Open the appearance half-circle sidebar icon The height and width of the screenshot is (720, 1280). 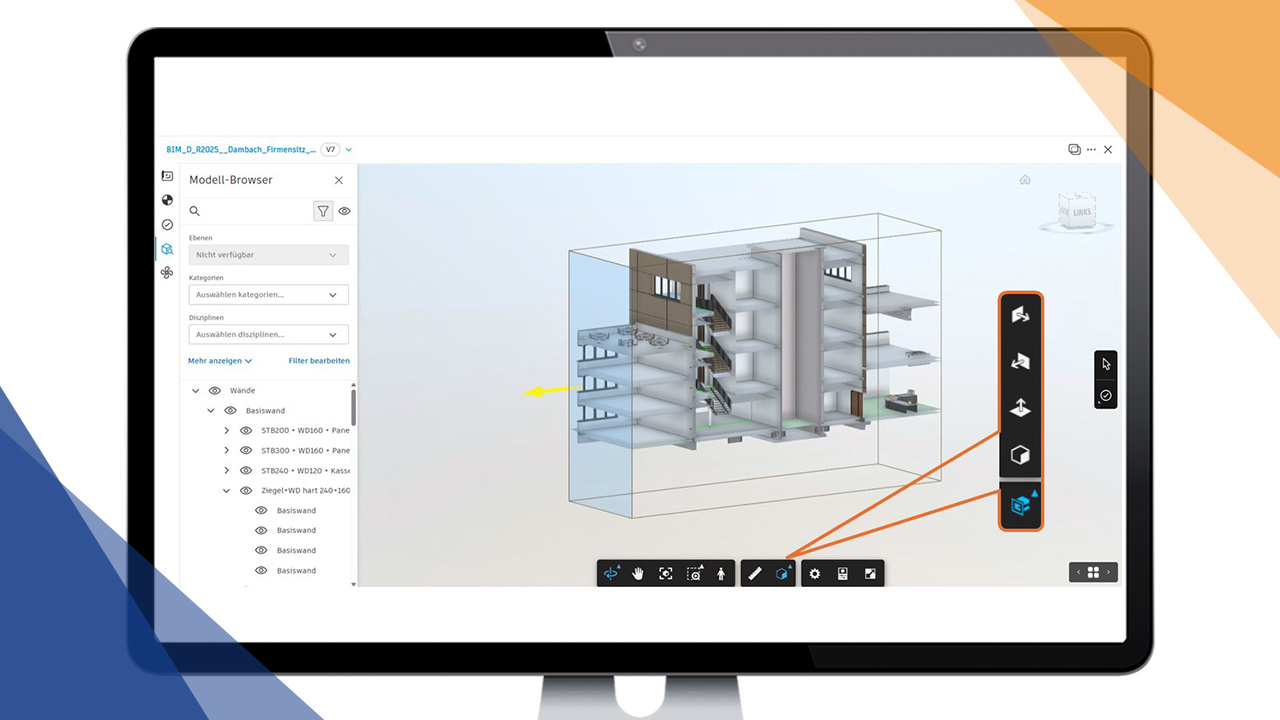pyautogui.click(x=167, y=200)
